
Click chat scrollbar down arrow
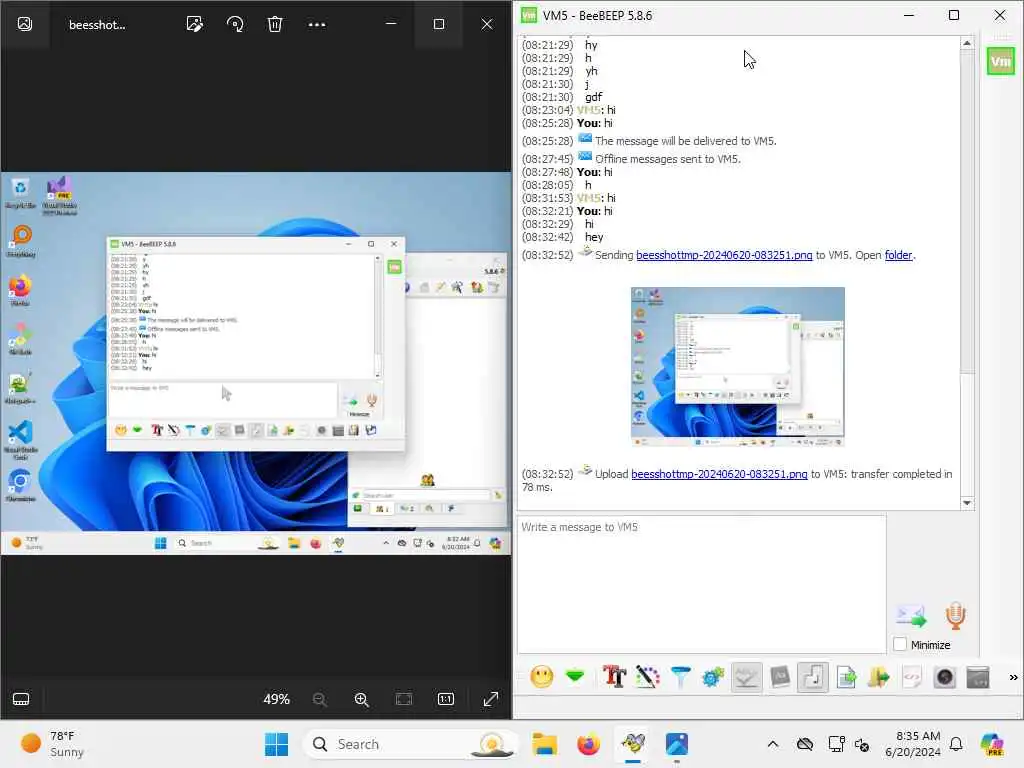(x=967, y=503)
